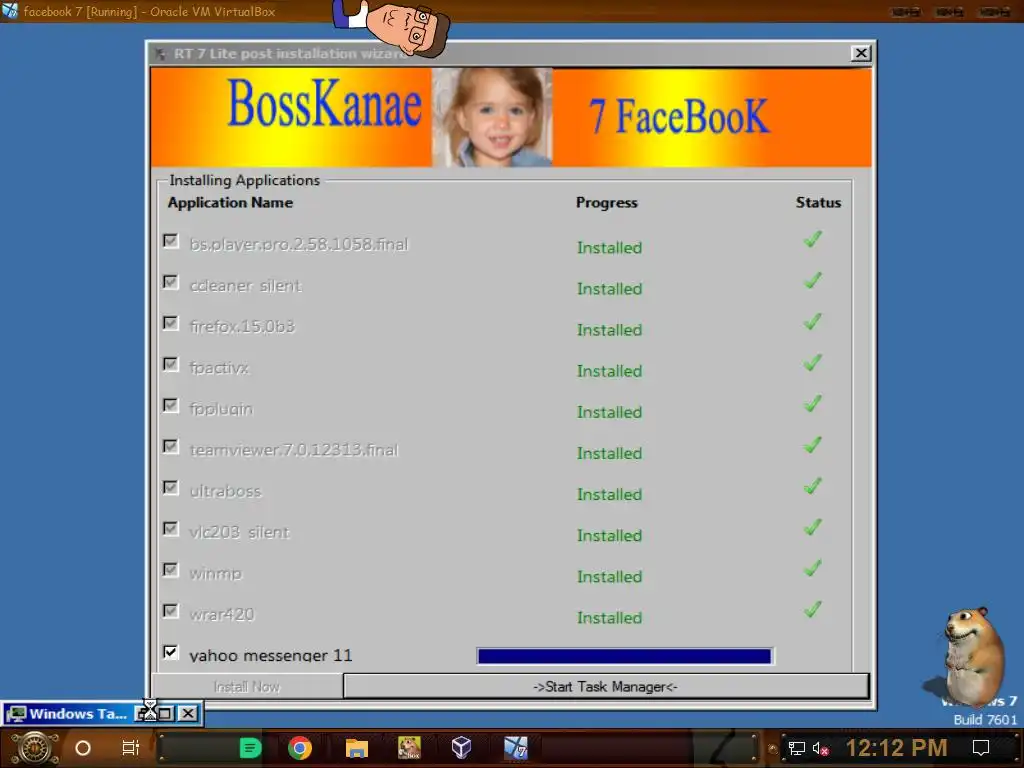This screenshot has width=1024, height=768.
Task: Toggle the winmp checkbox
Action: pos(170,570)
